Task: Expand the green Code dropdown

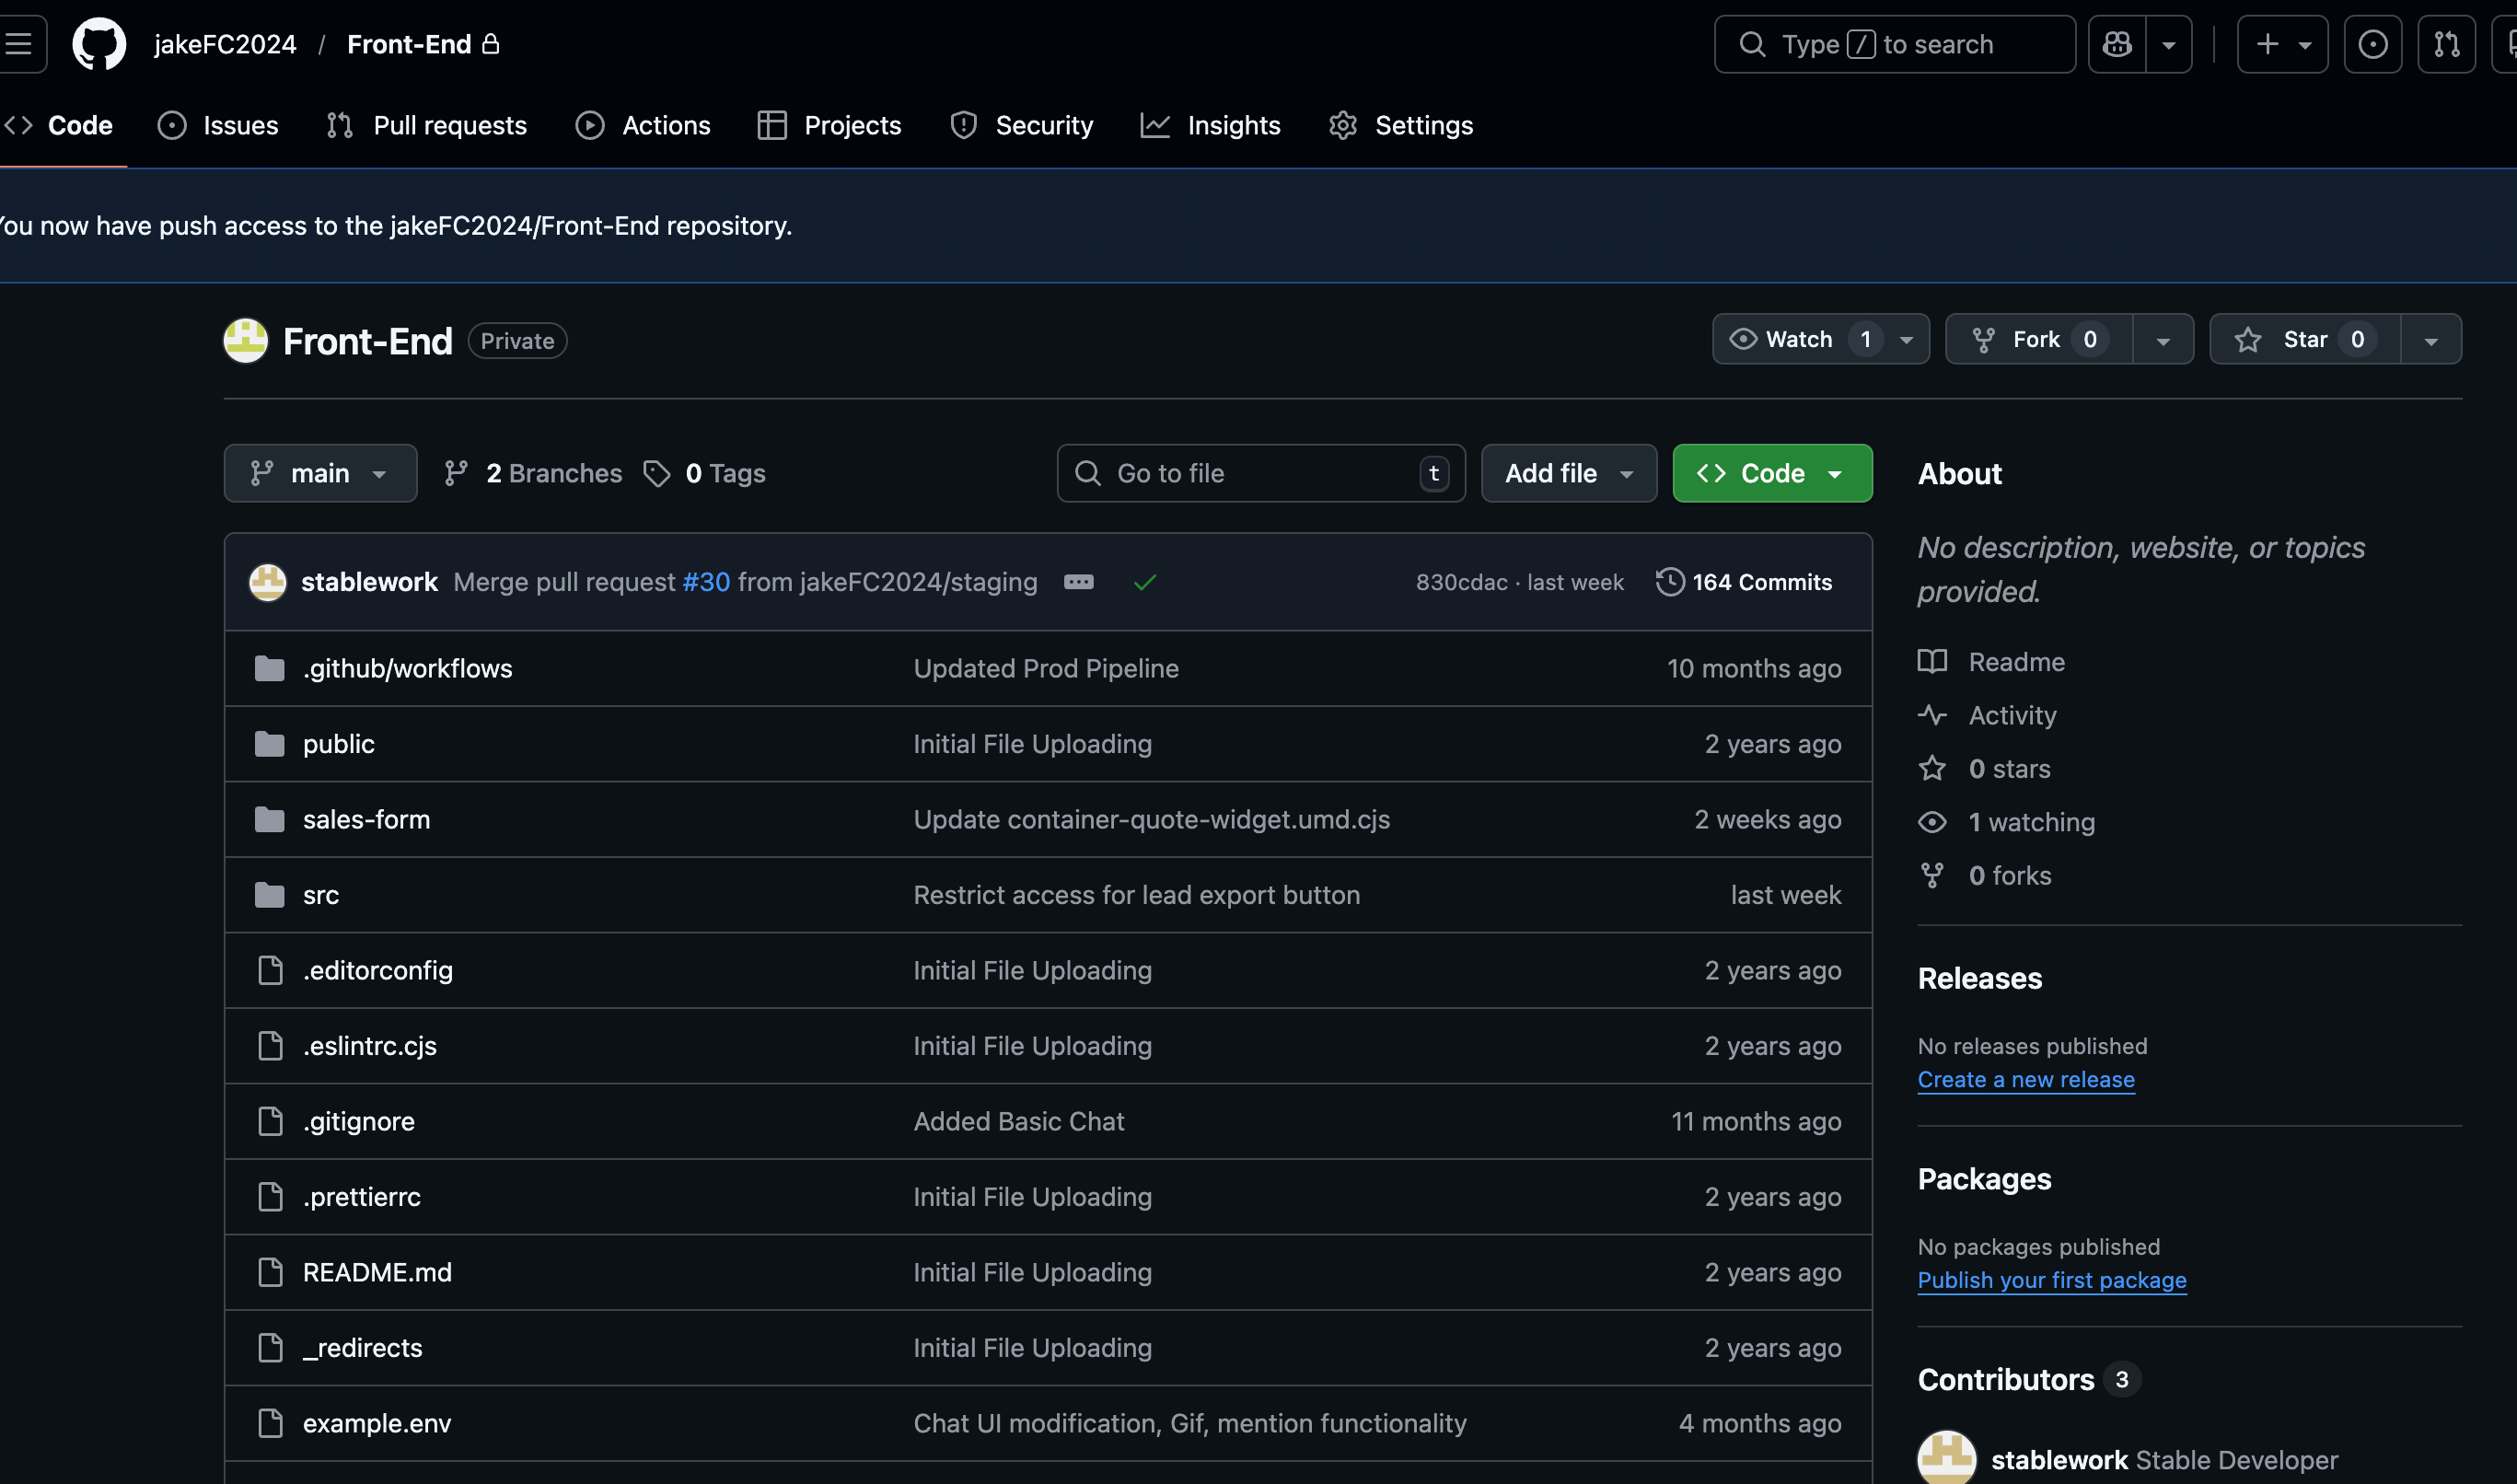Action: [x=1838, y=472]
